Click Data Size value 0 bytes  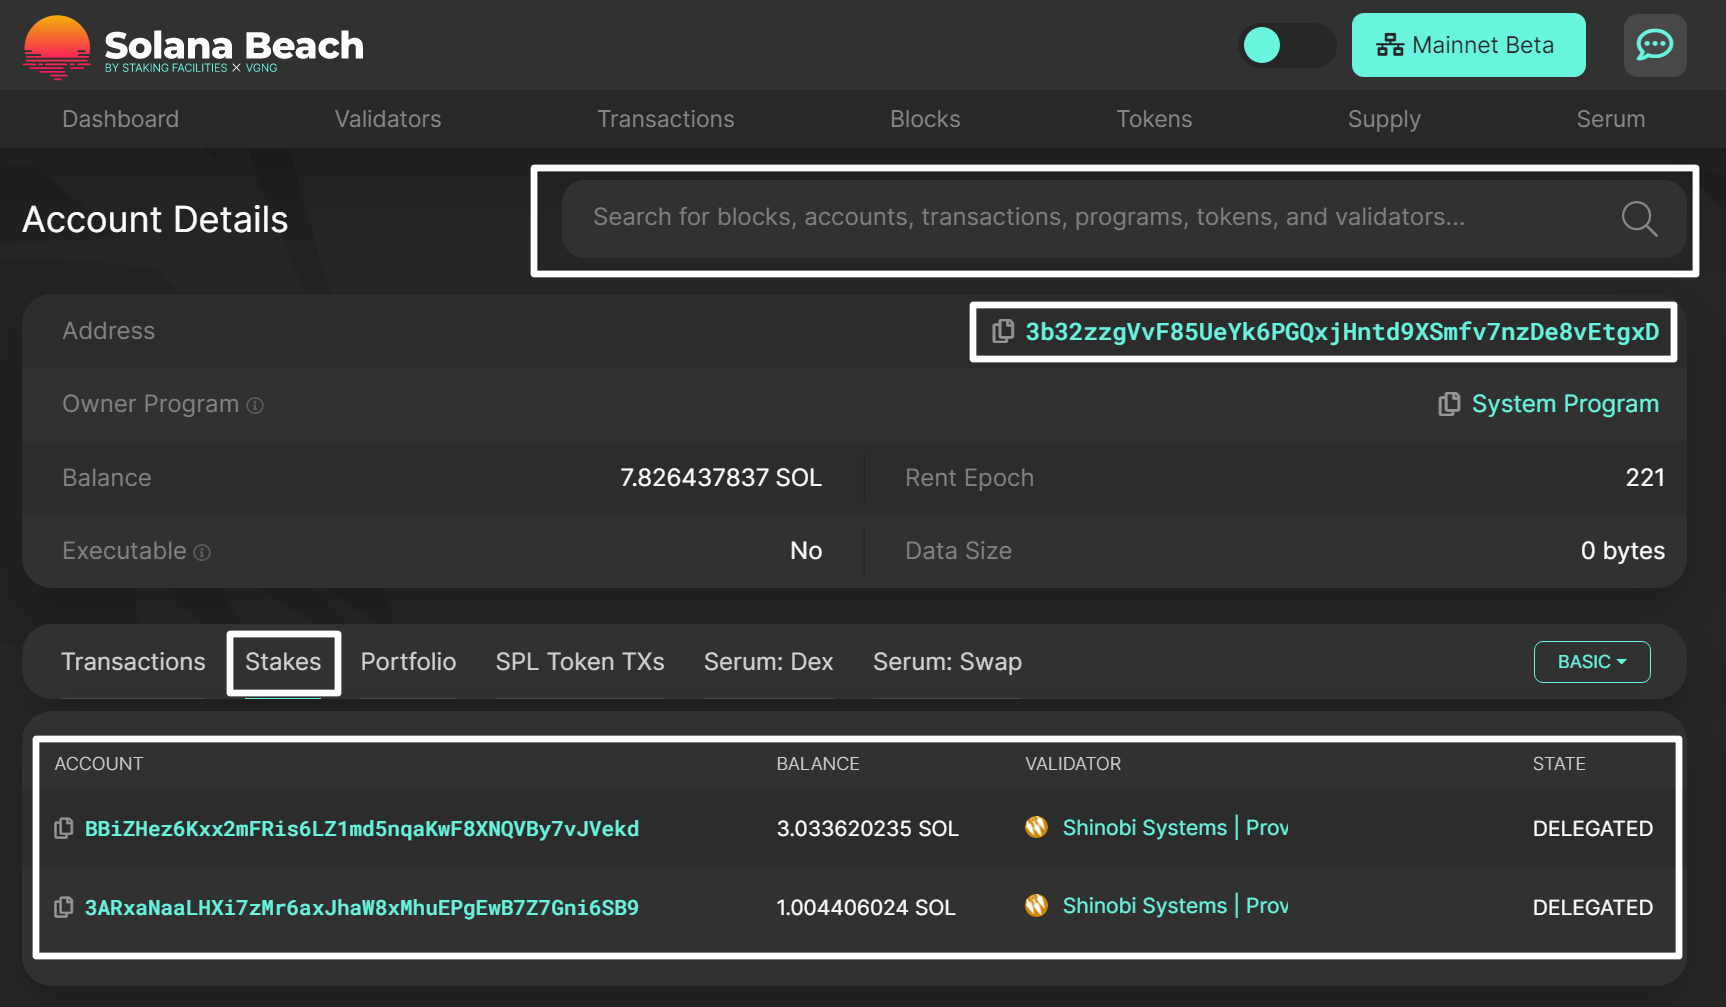pyautogui.click(x=1623, y=551)
